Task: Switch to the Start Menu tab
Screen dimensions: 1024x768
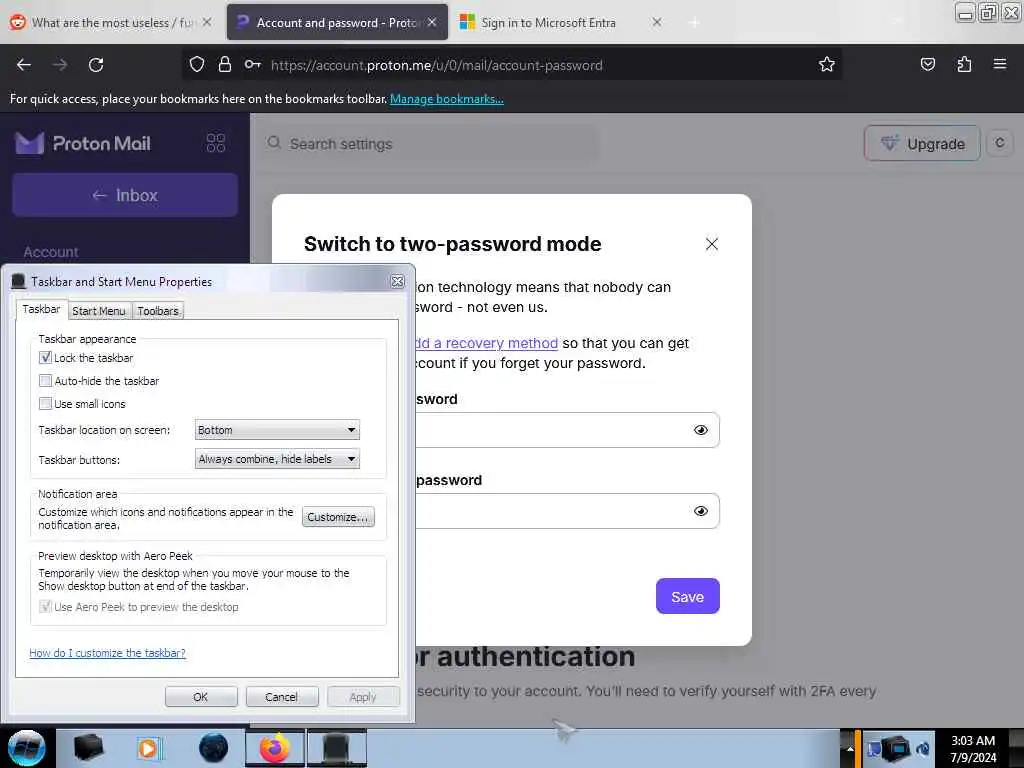Action: (99, 311)
